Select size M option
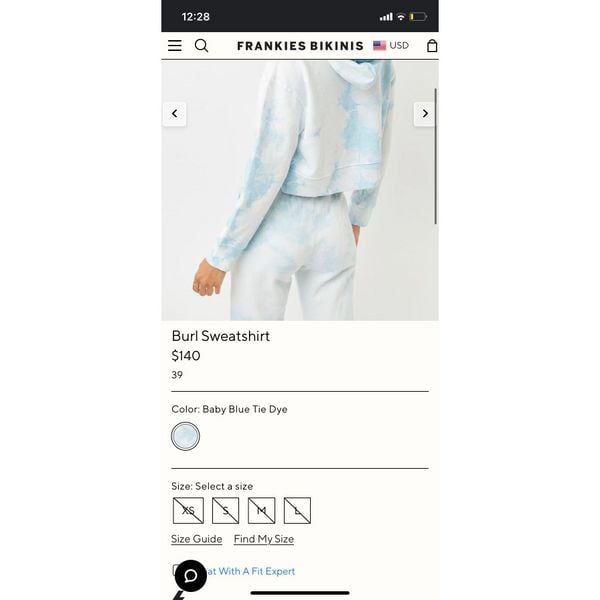Image resolution: width=600 pixels, height=600 pixels. point(261,510)
